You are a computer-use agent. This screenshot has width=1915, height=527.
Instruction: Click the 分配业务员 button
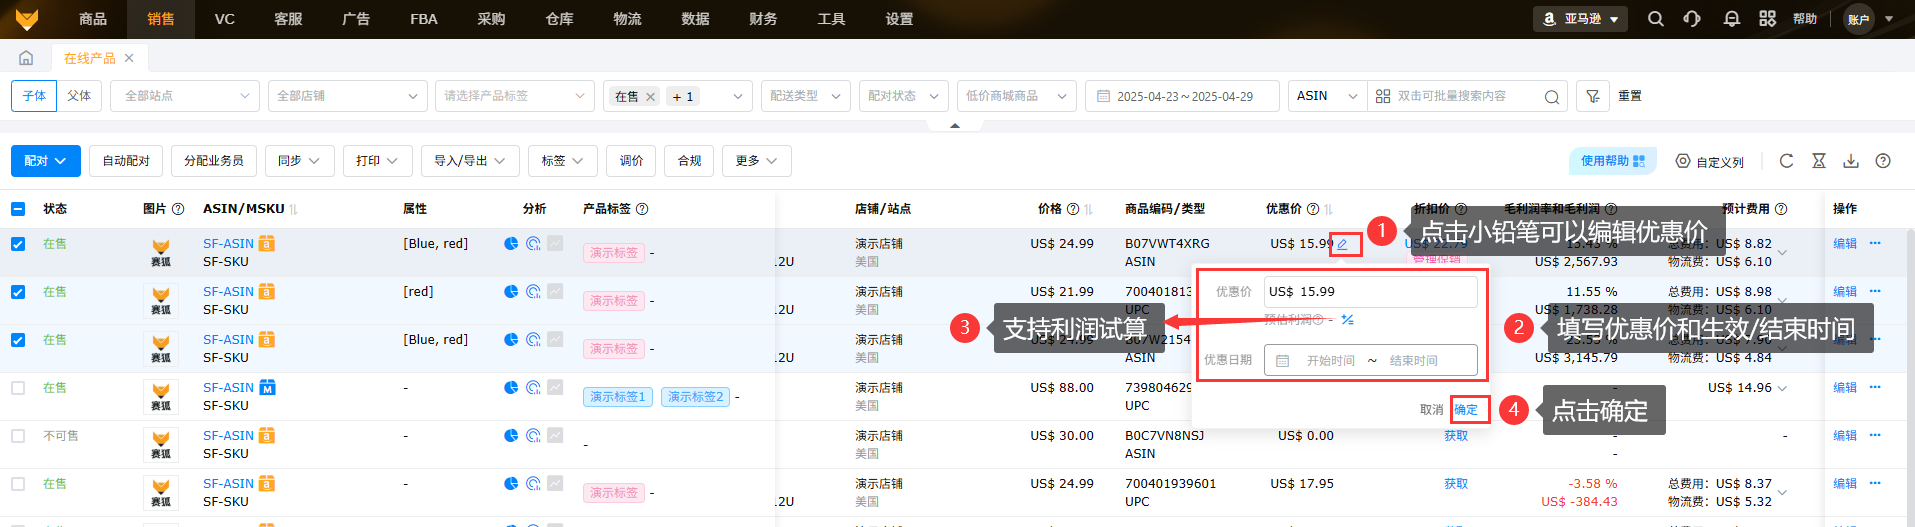[x=214, y=161]
